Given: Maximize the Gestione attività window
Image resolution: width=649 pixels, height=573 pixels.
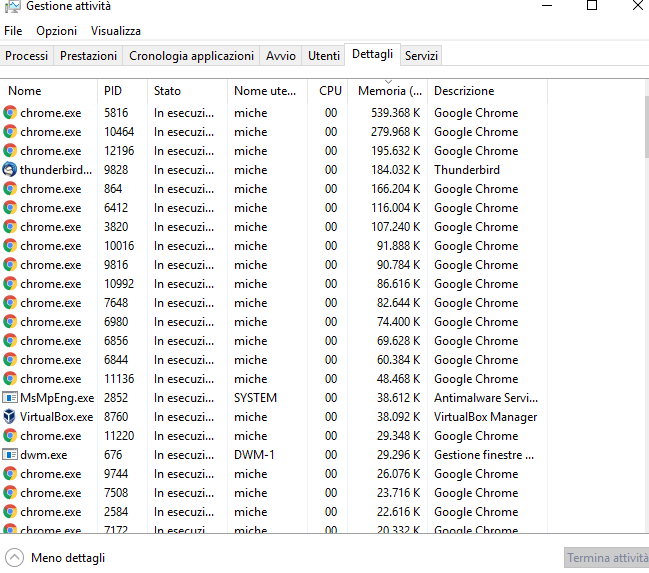Looking at the screenshot, I should (592, 5).
